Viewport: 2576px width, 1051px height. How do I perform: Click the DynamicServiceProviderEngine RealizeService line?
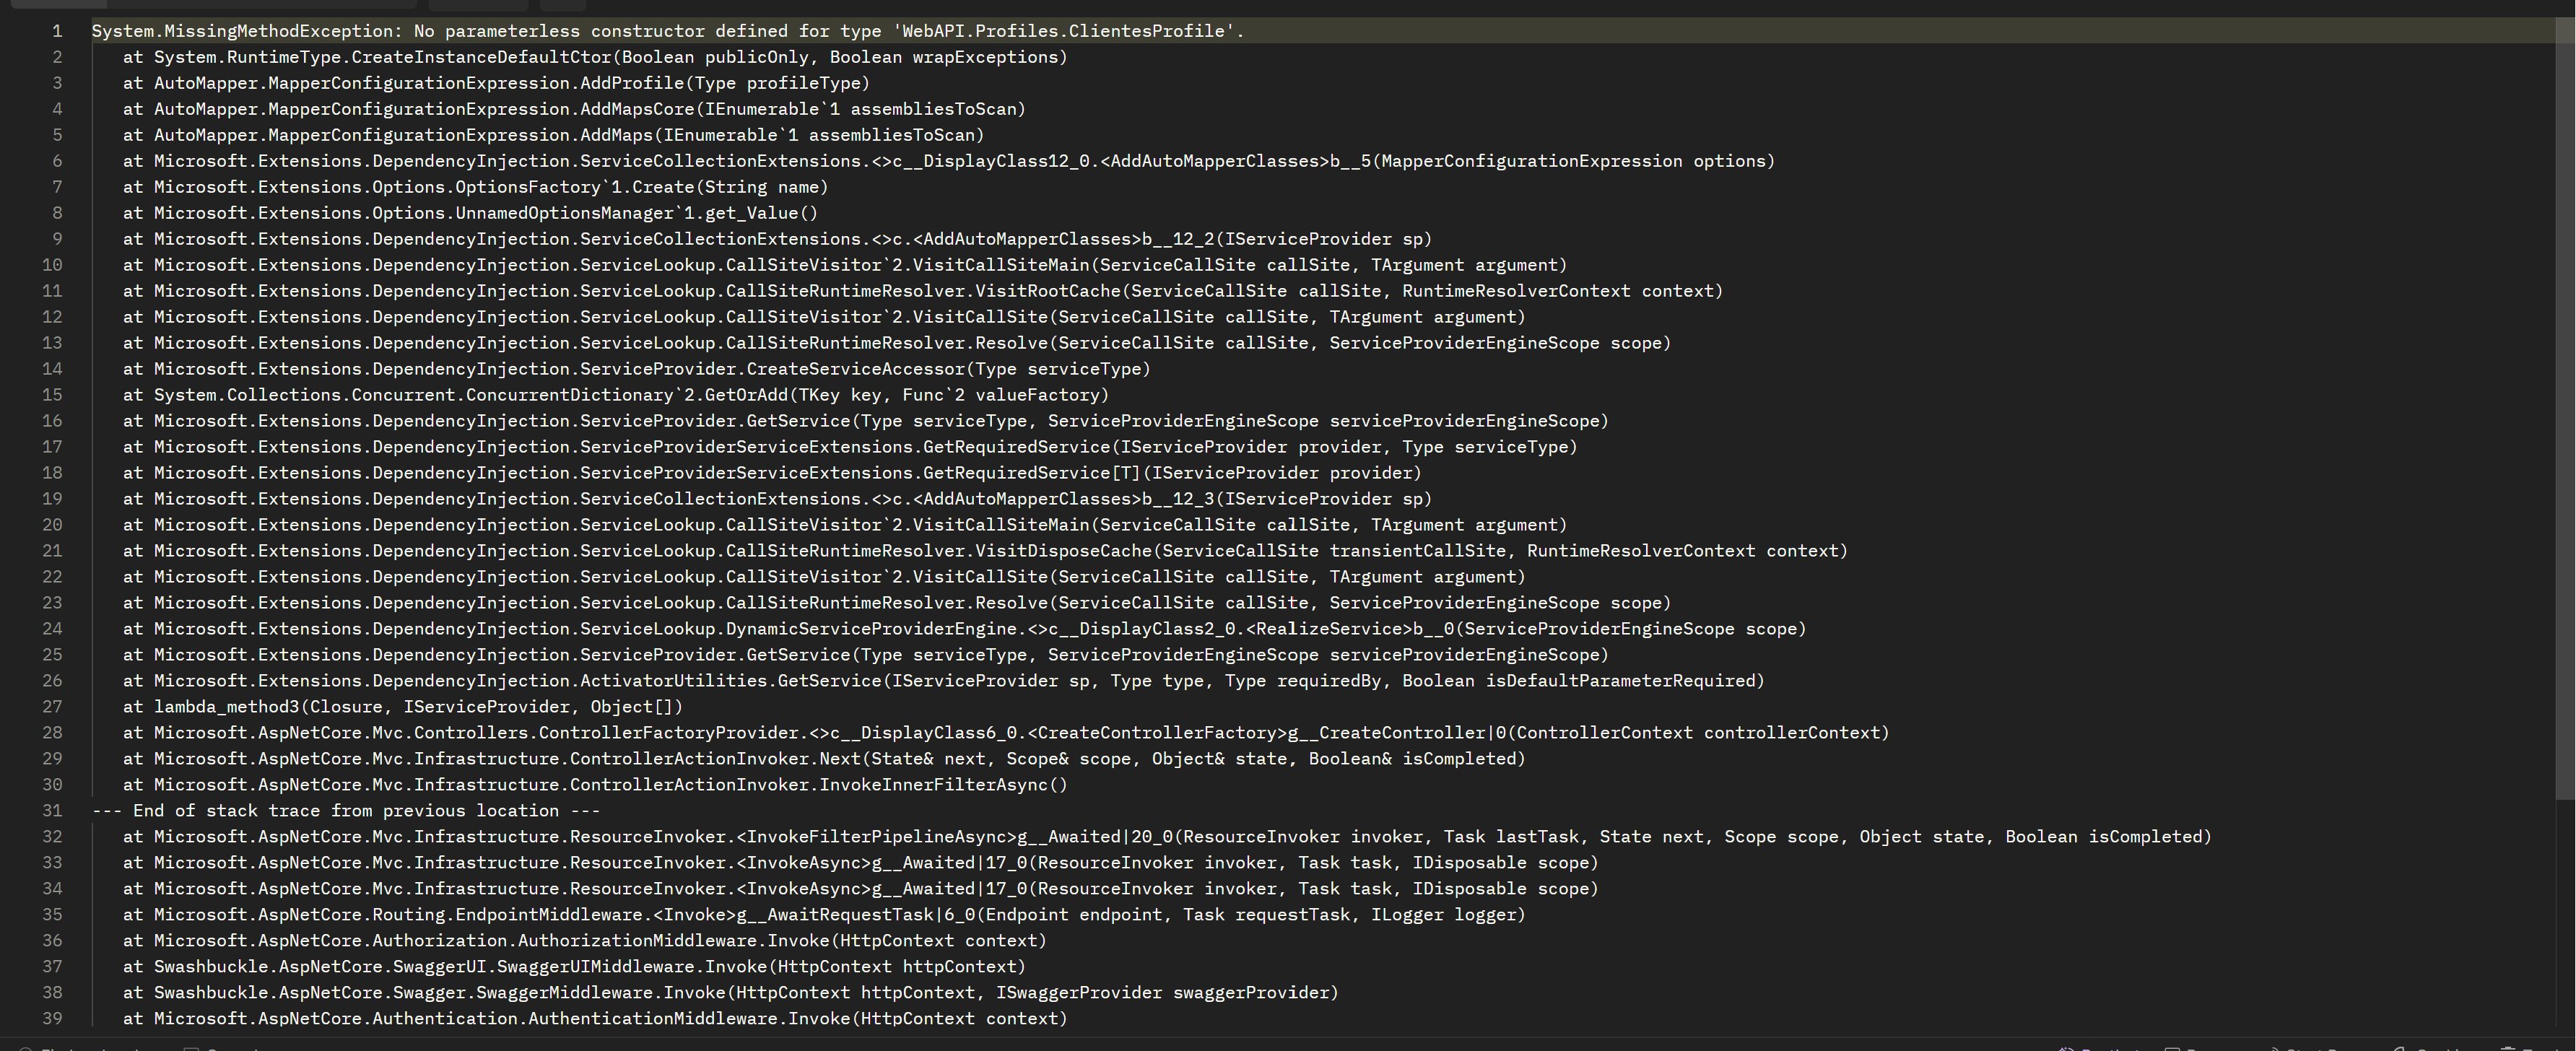click(x=965, y=629)
